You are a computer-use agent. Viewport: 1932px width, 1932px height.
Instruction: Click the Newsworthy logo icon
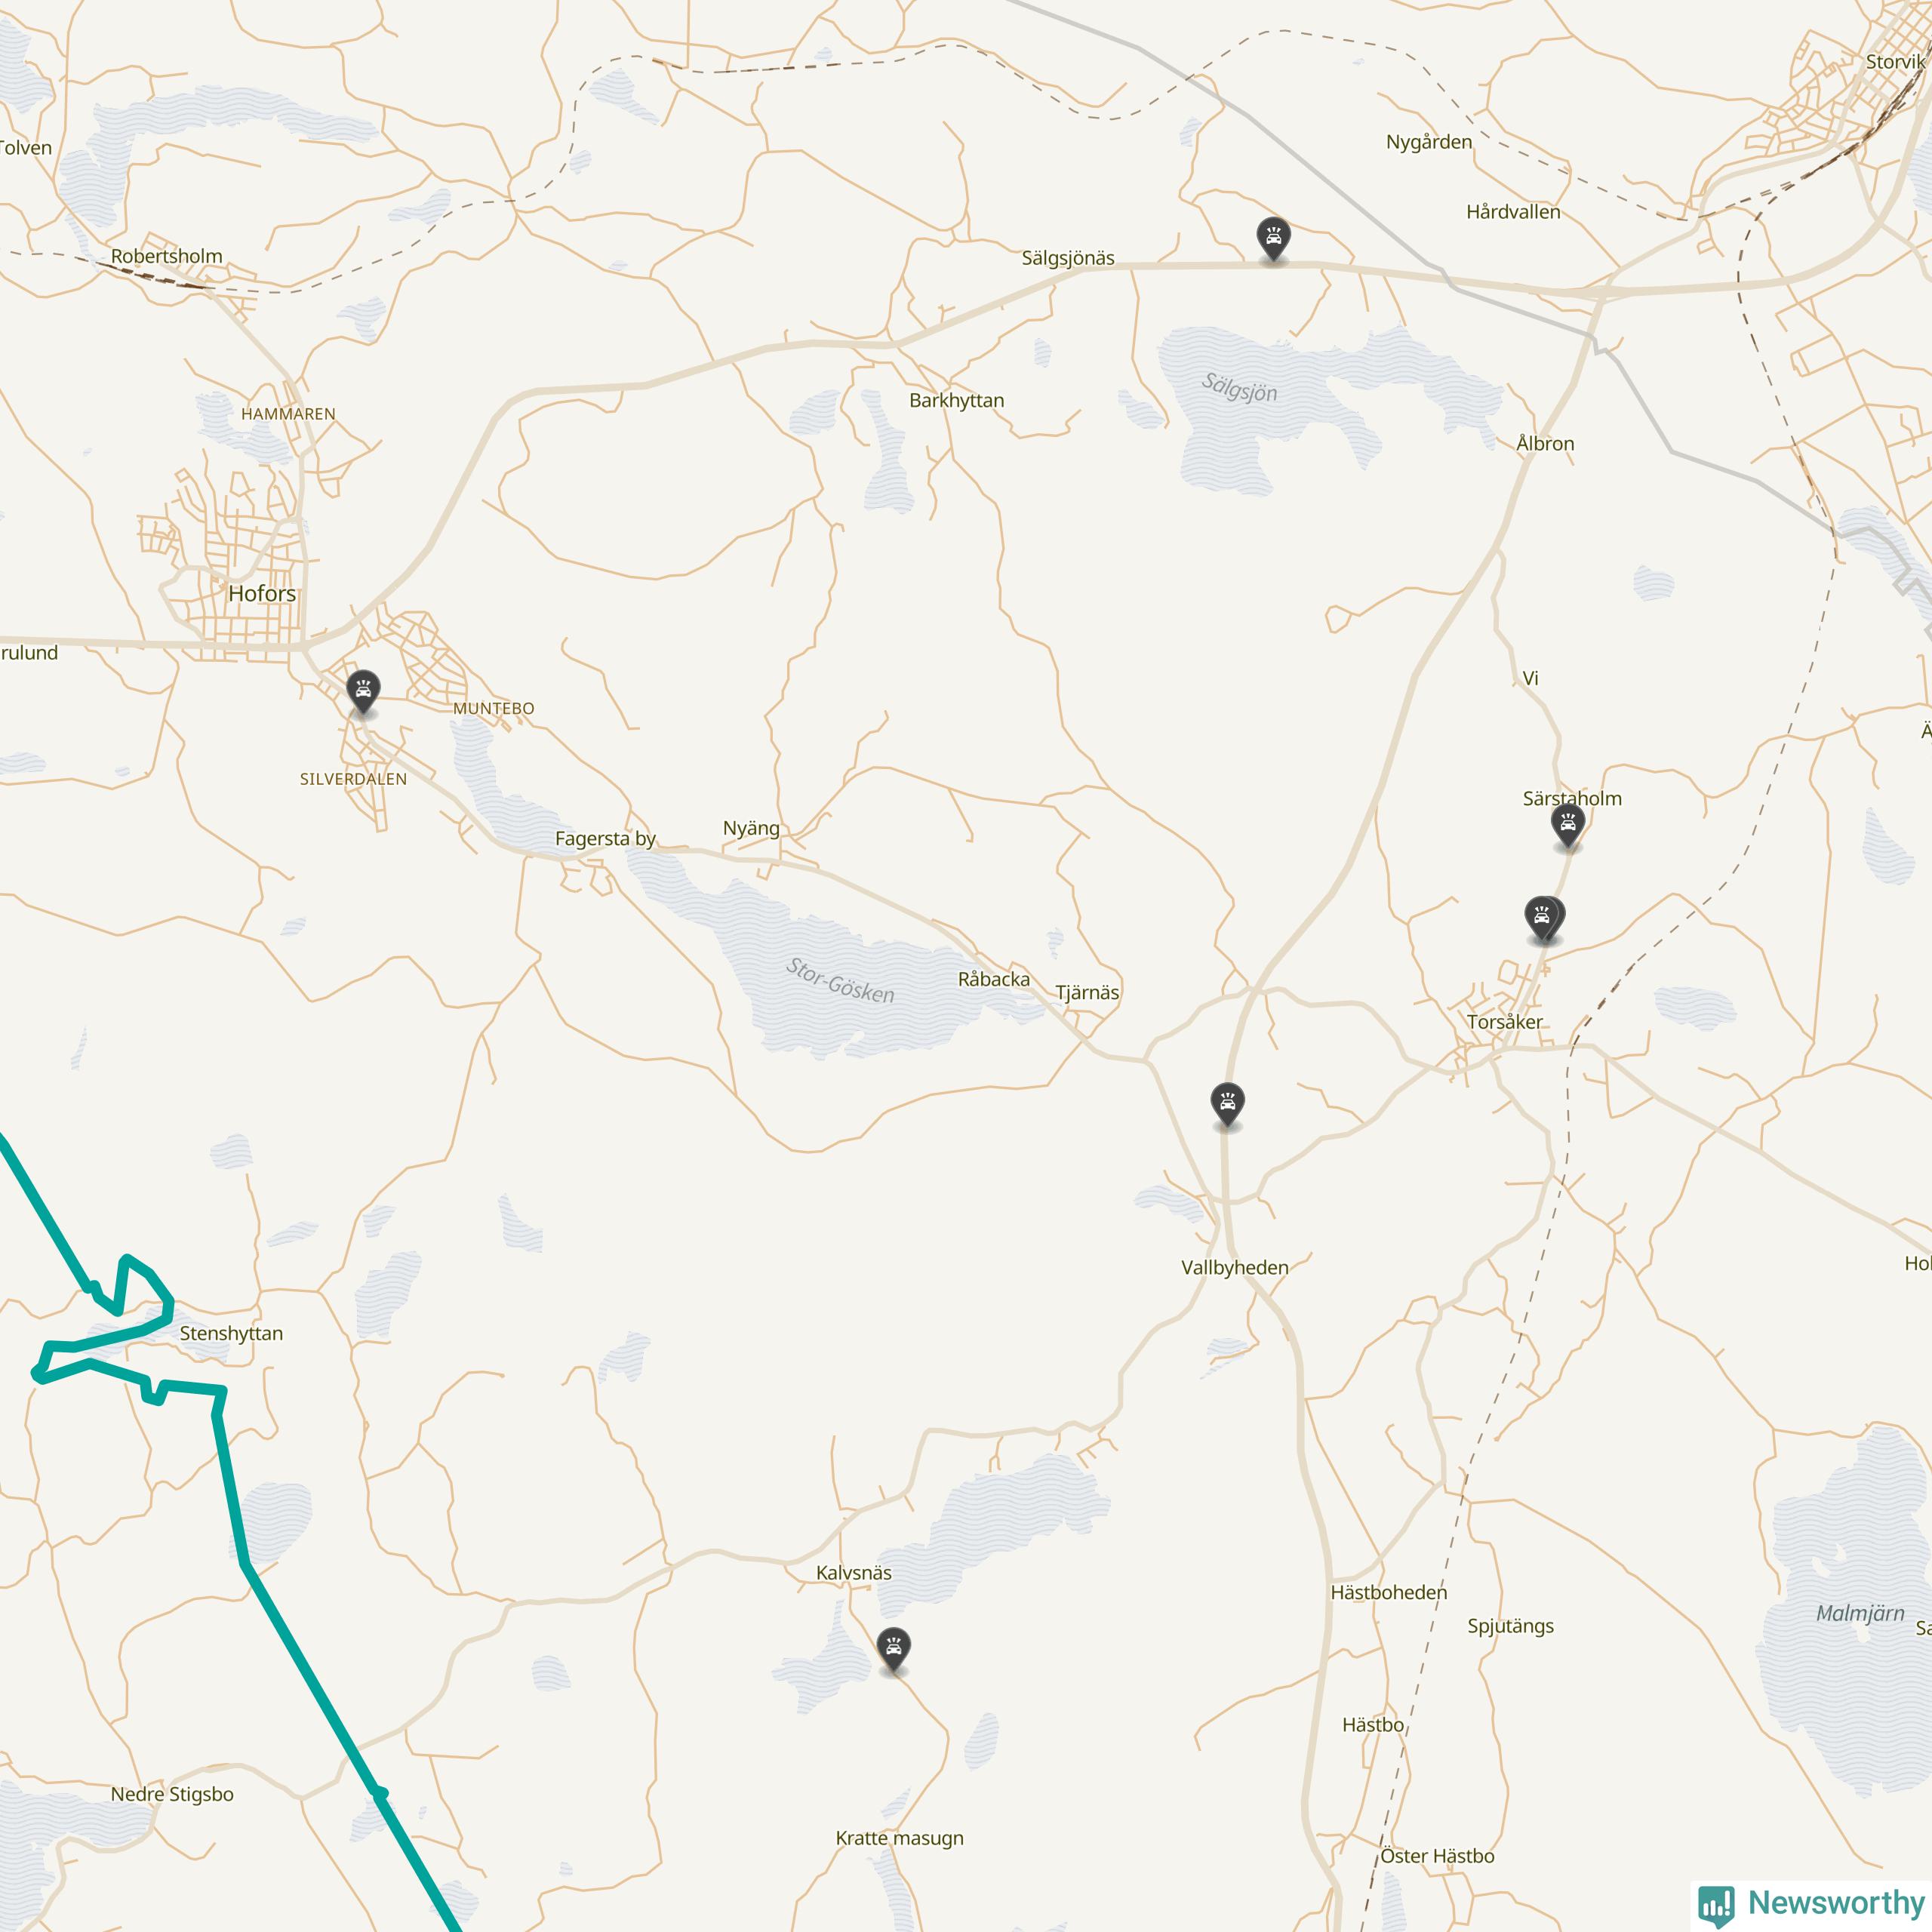point(1716,1903)
